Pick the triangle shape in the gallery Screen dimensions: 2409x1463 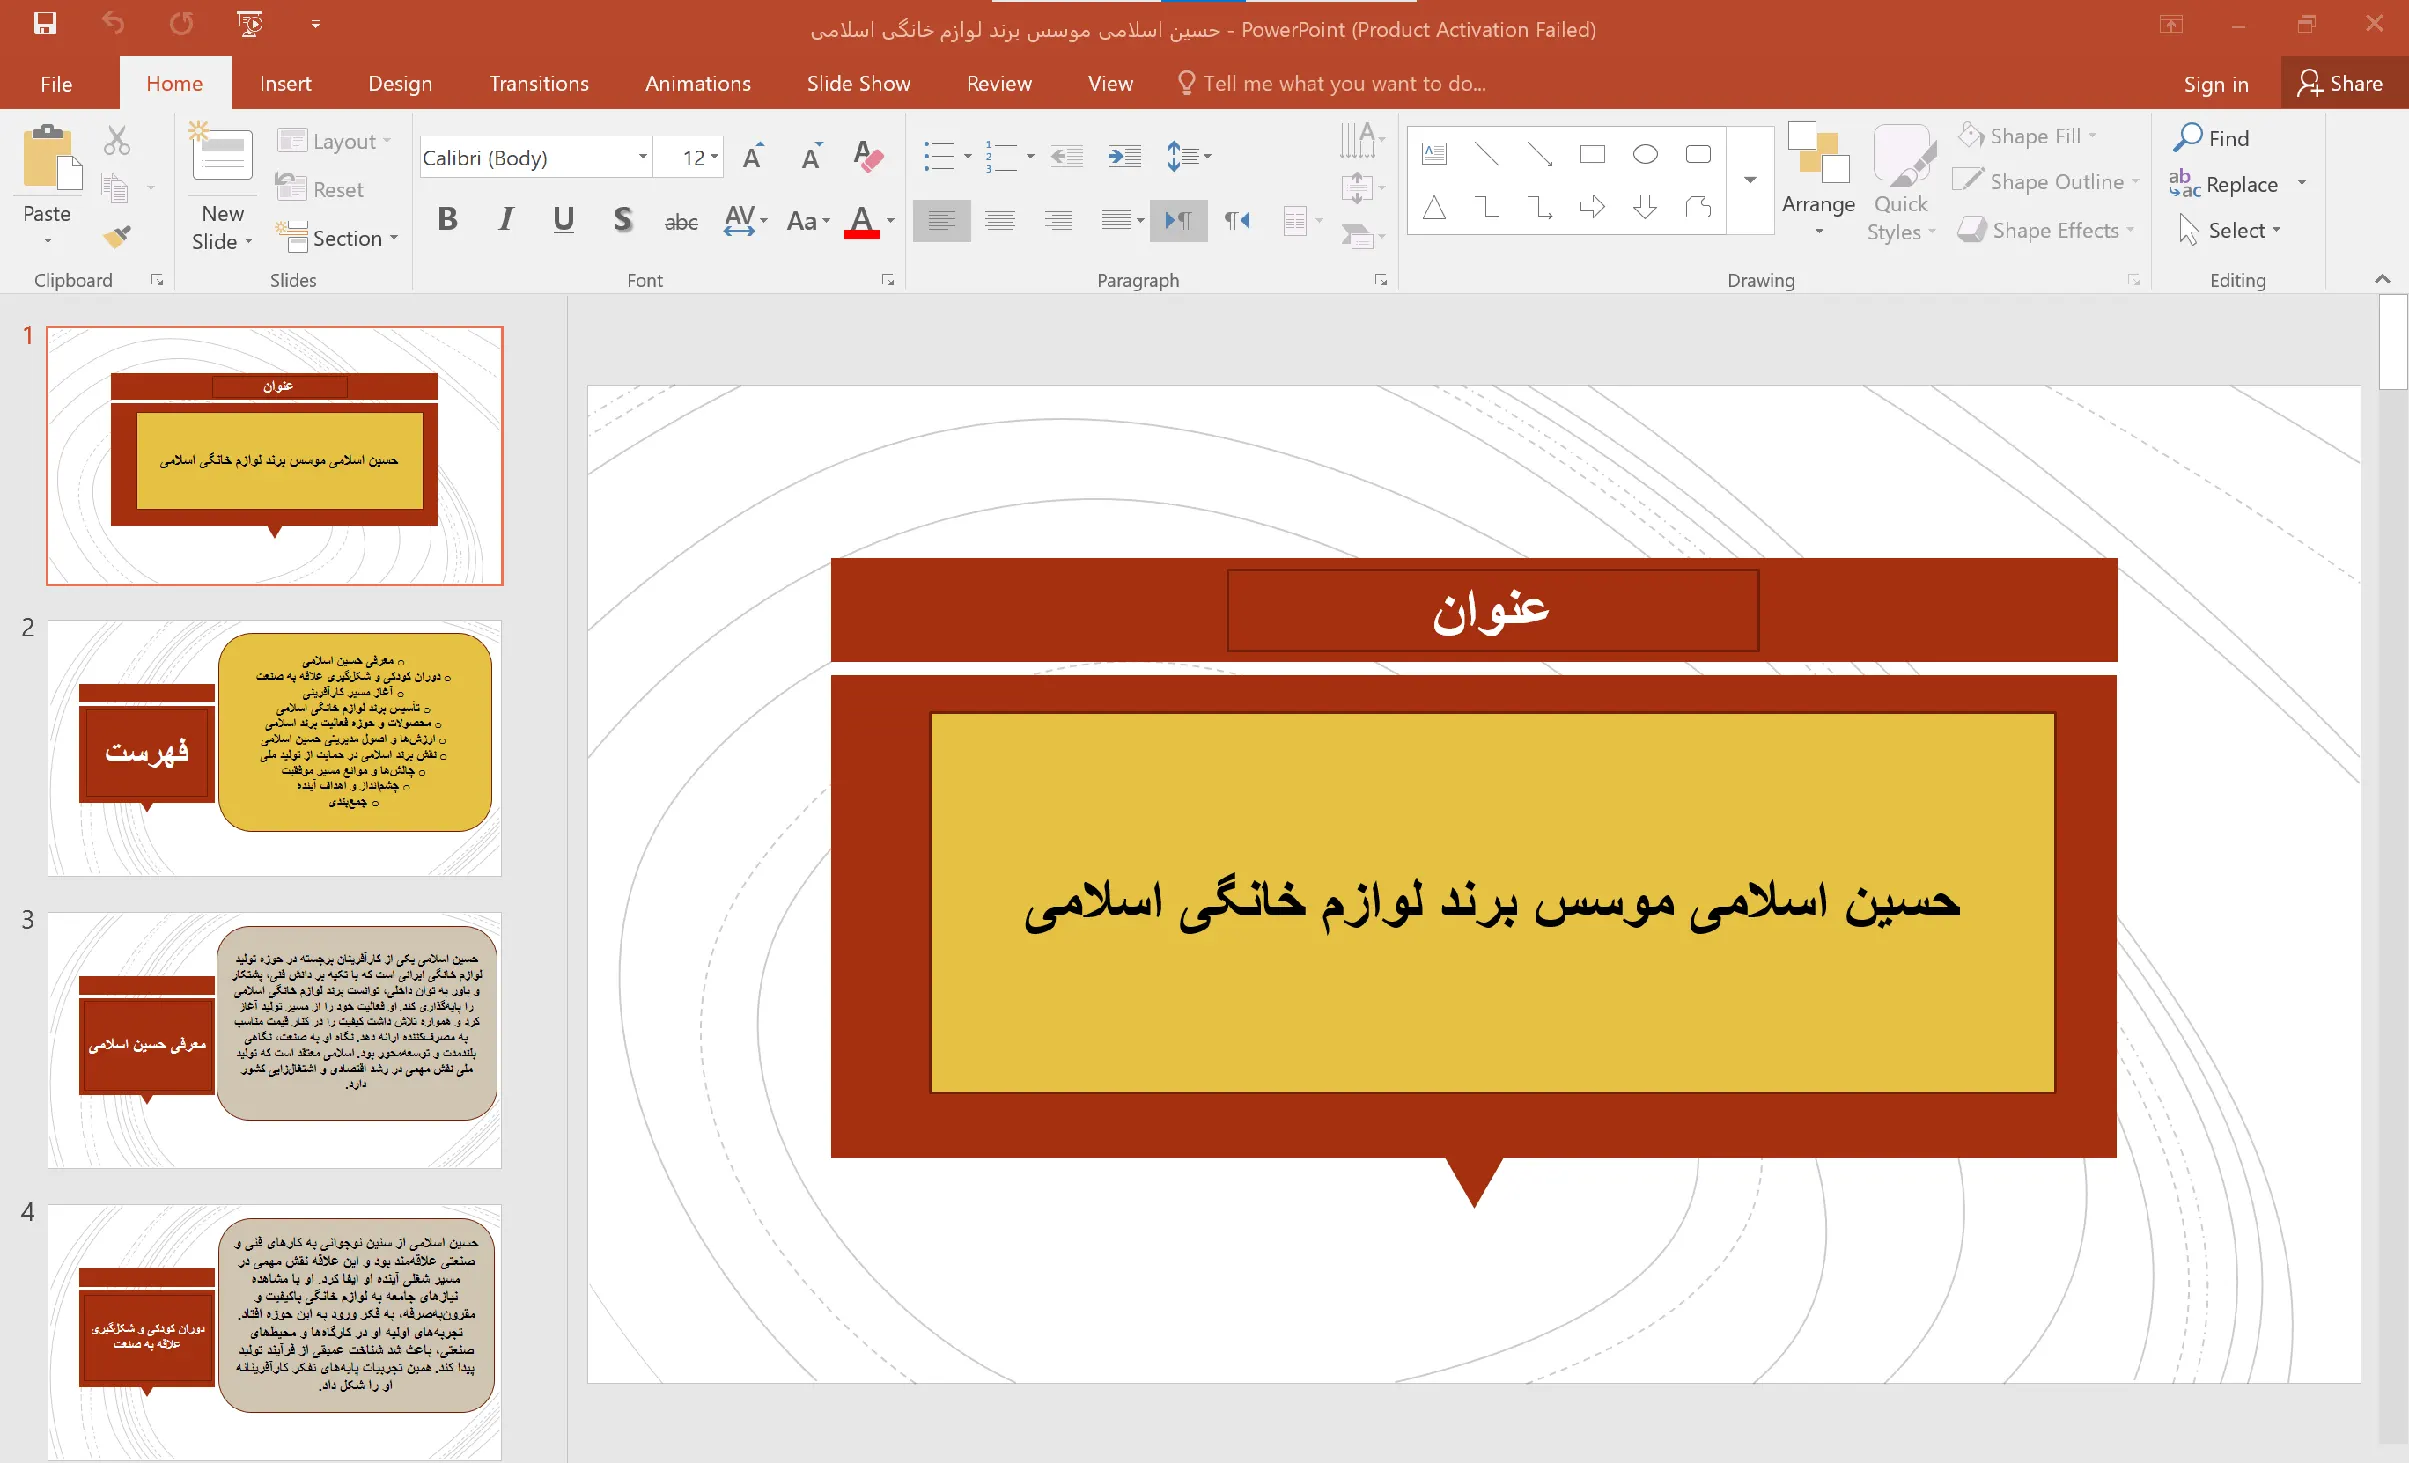pos(1434,207)
